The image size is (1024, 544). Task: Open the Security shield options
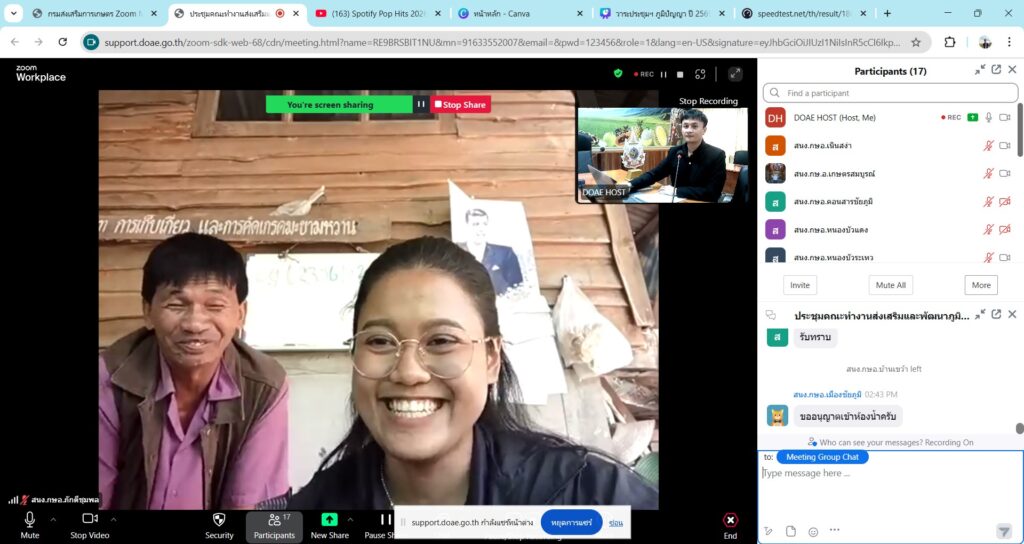pos(219,520)
